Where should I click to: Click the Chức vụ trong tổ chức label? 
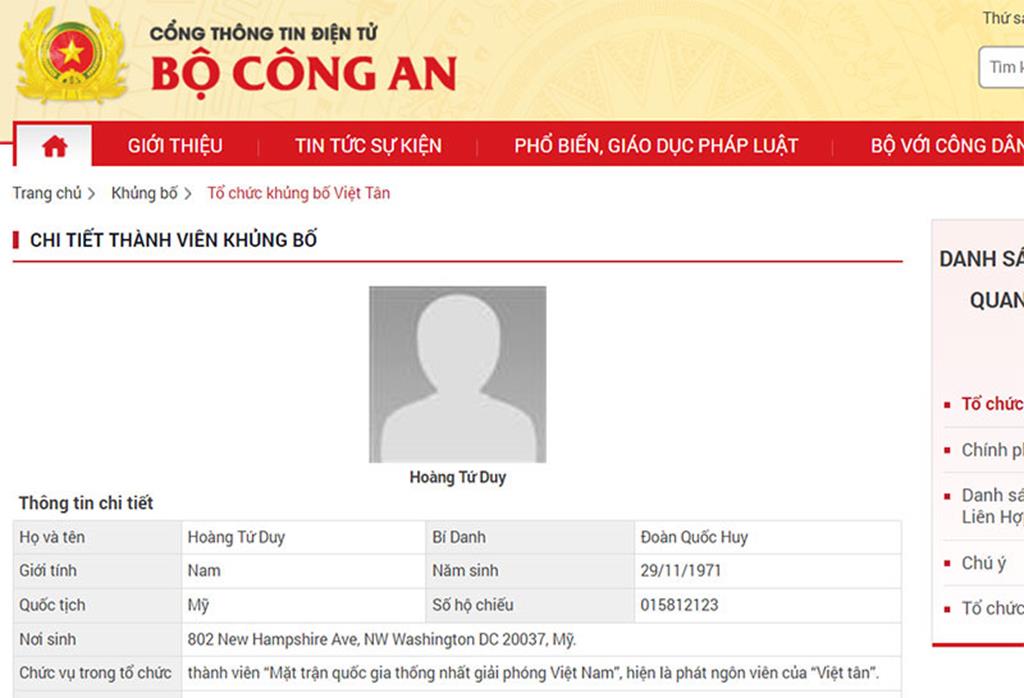coord(95,673)
